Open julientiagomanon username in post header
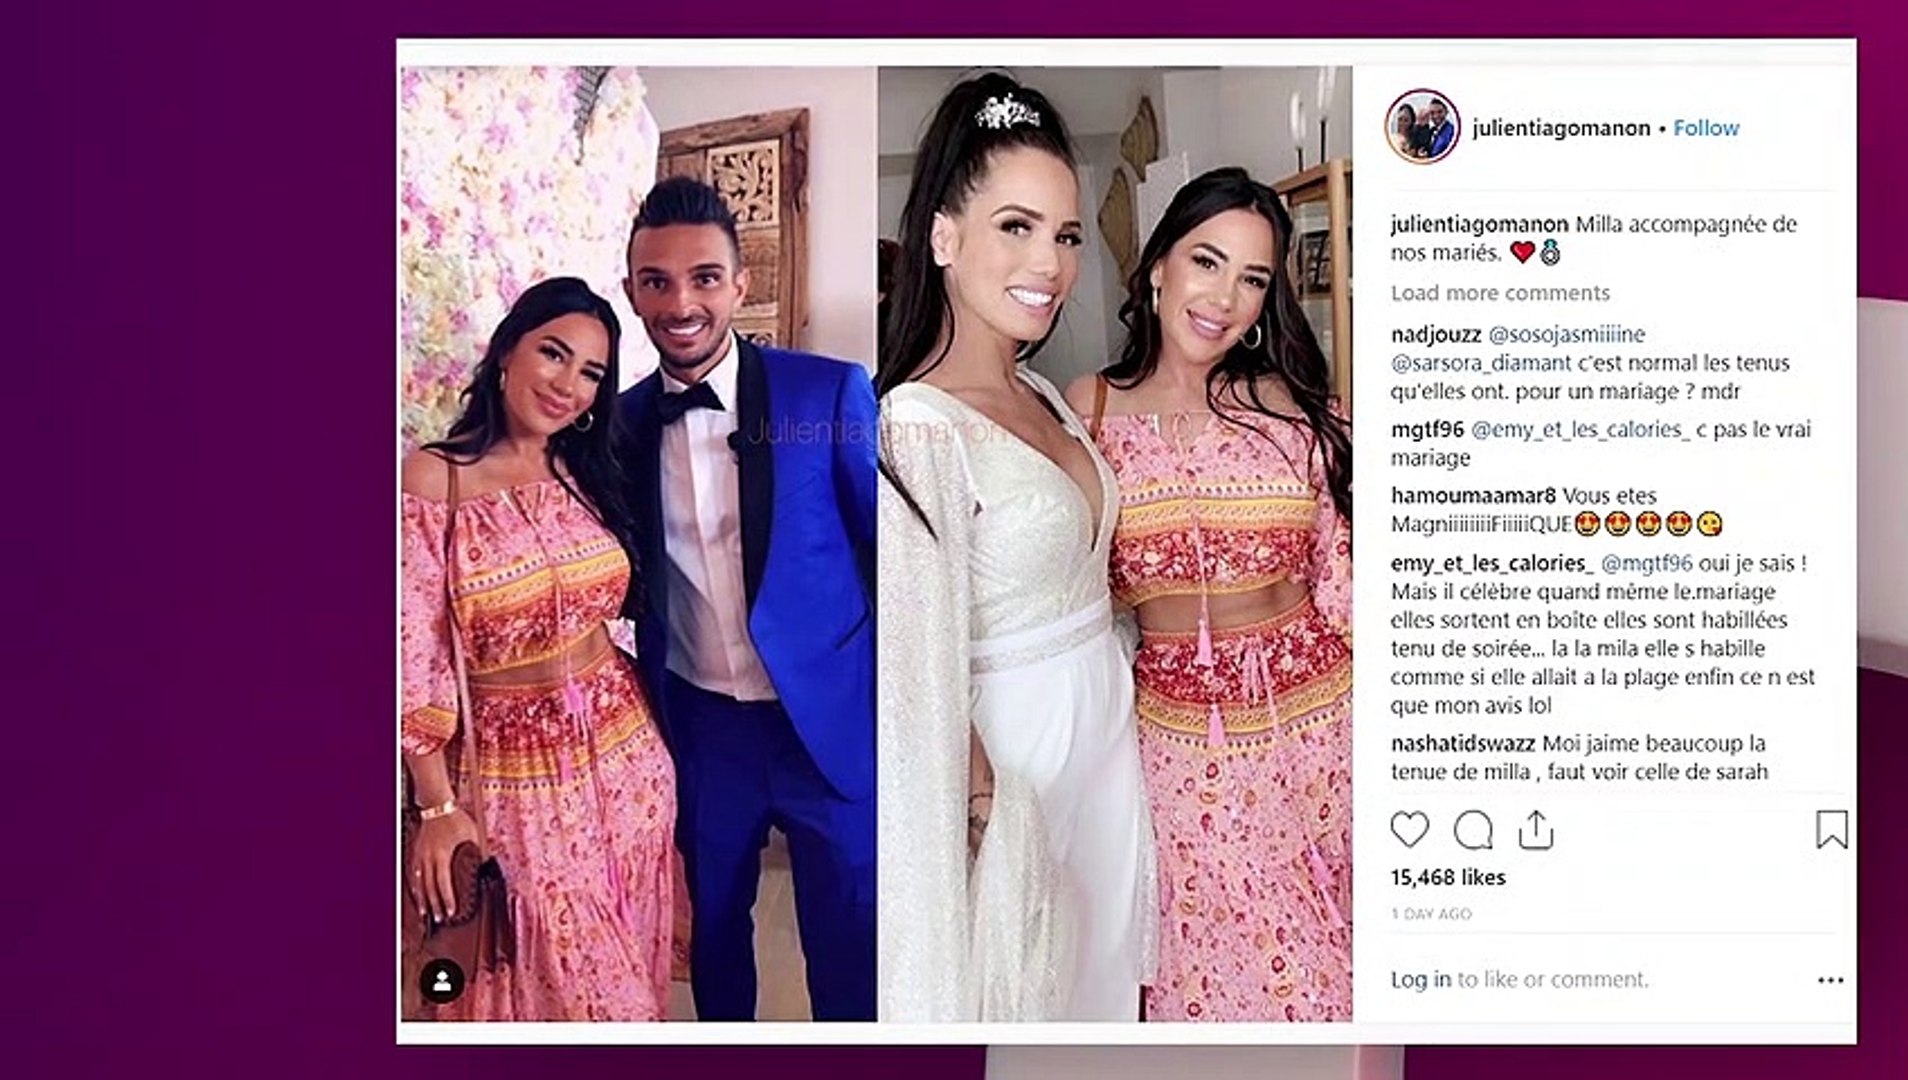Image resolution: width=1908 pixels, height=1080 pixels. 1561,128
